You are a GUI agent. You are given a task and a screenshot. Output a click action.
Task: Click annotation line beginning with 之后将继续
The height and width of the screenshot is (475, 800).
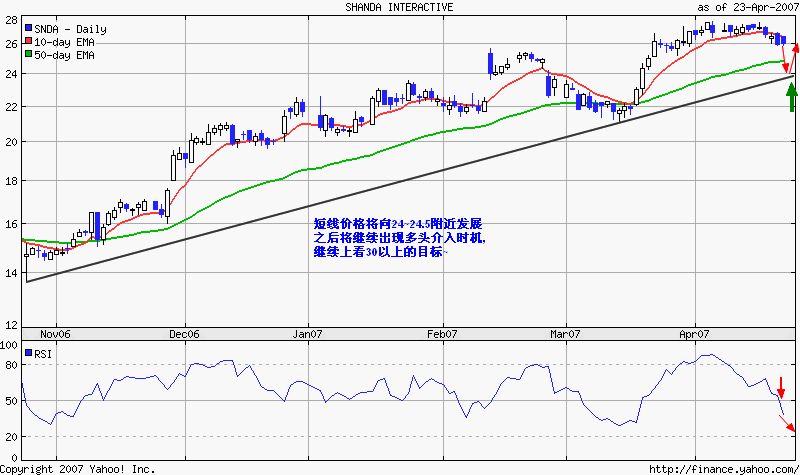point(399,238)
